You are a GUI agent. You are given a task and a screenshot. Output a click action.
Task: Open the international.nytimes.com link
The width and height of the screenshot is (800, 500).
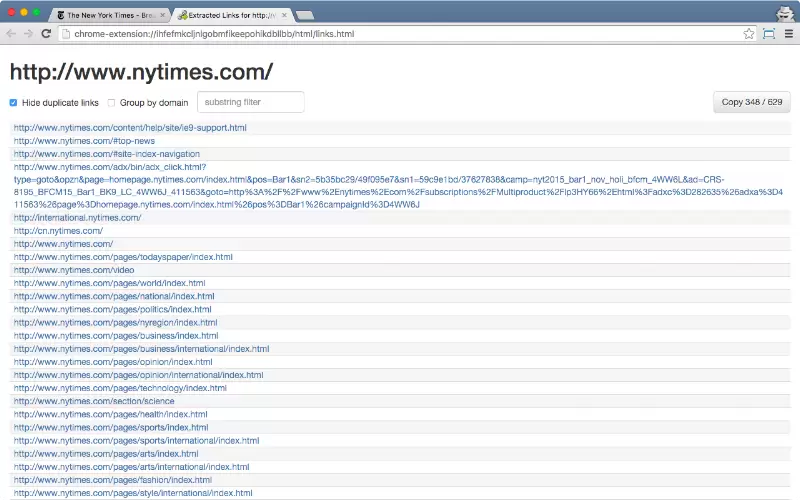click(x=77, y=217)
